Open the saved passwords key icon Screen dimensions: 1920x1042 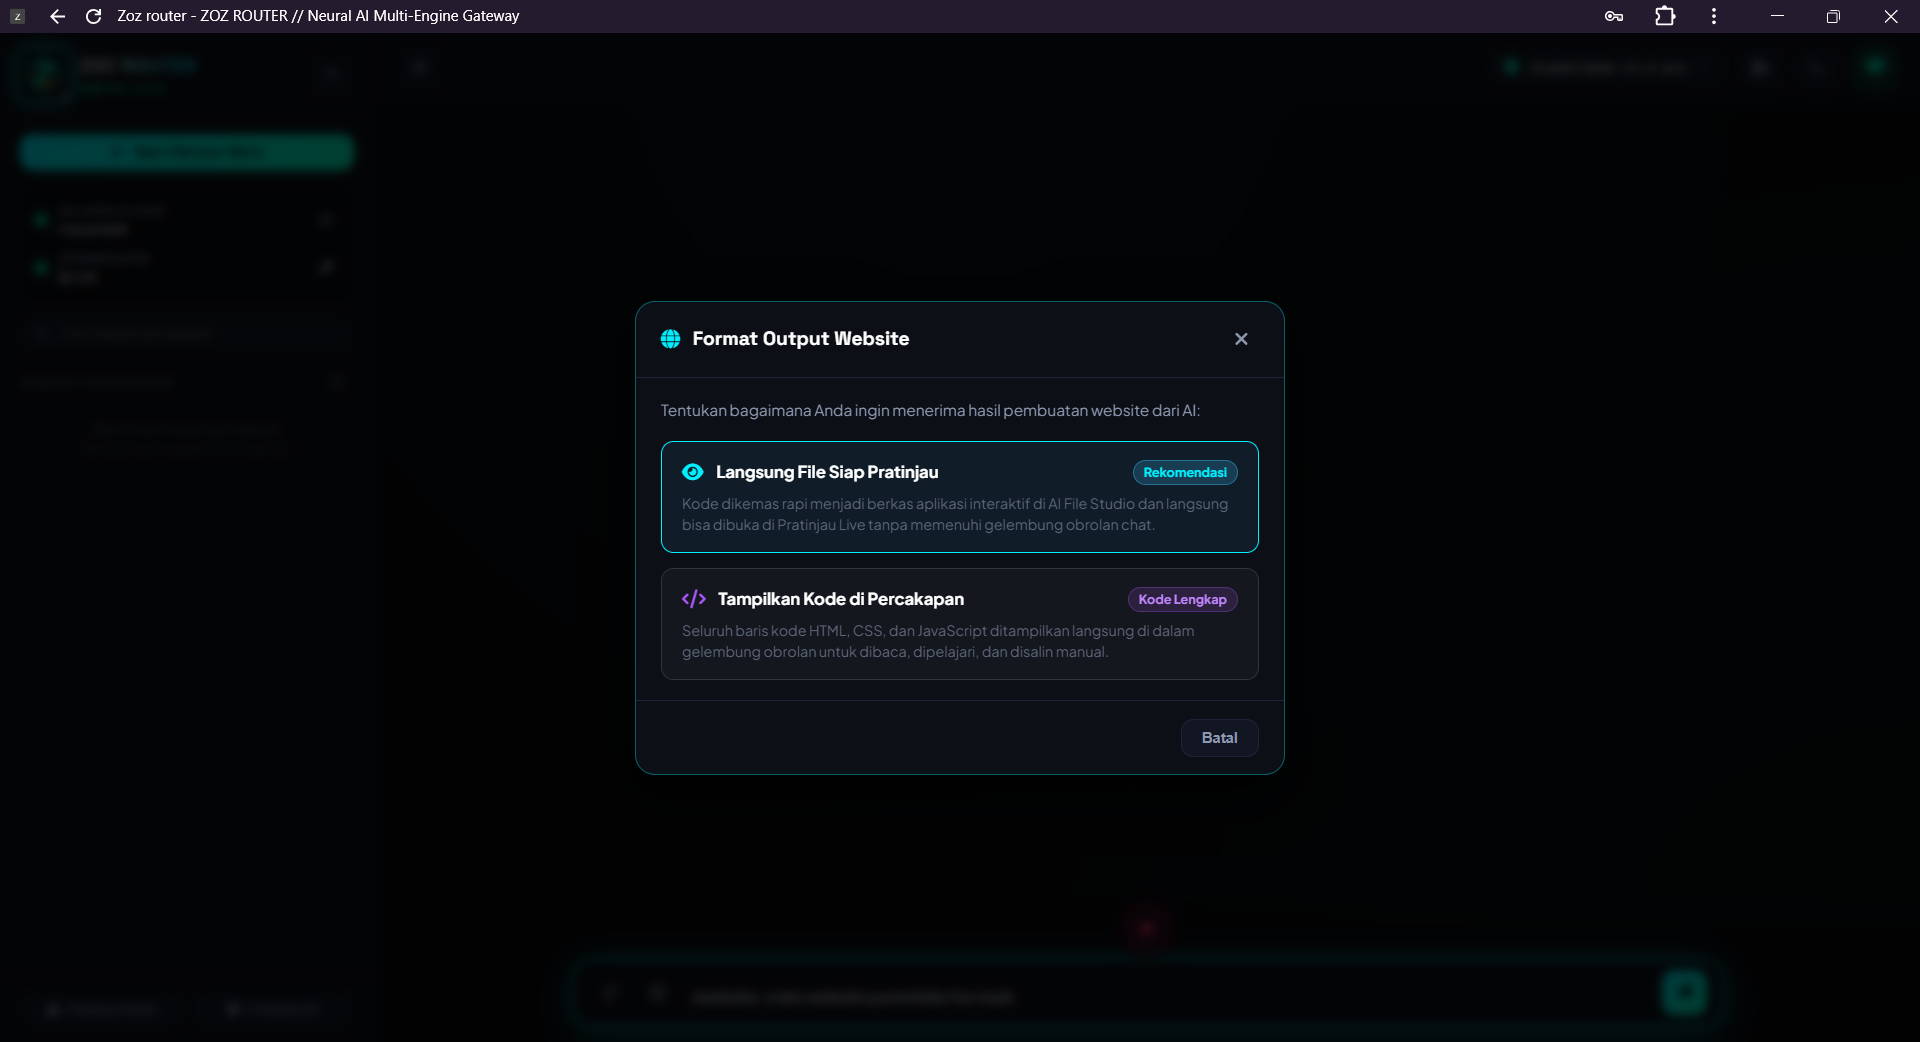[1613, 16]
